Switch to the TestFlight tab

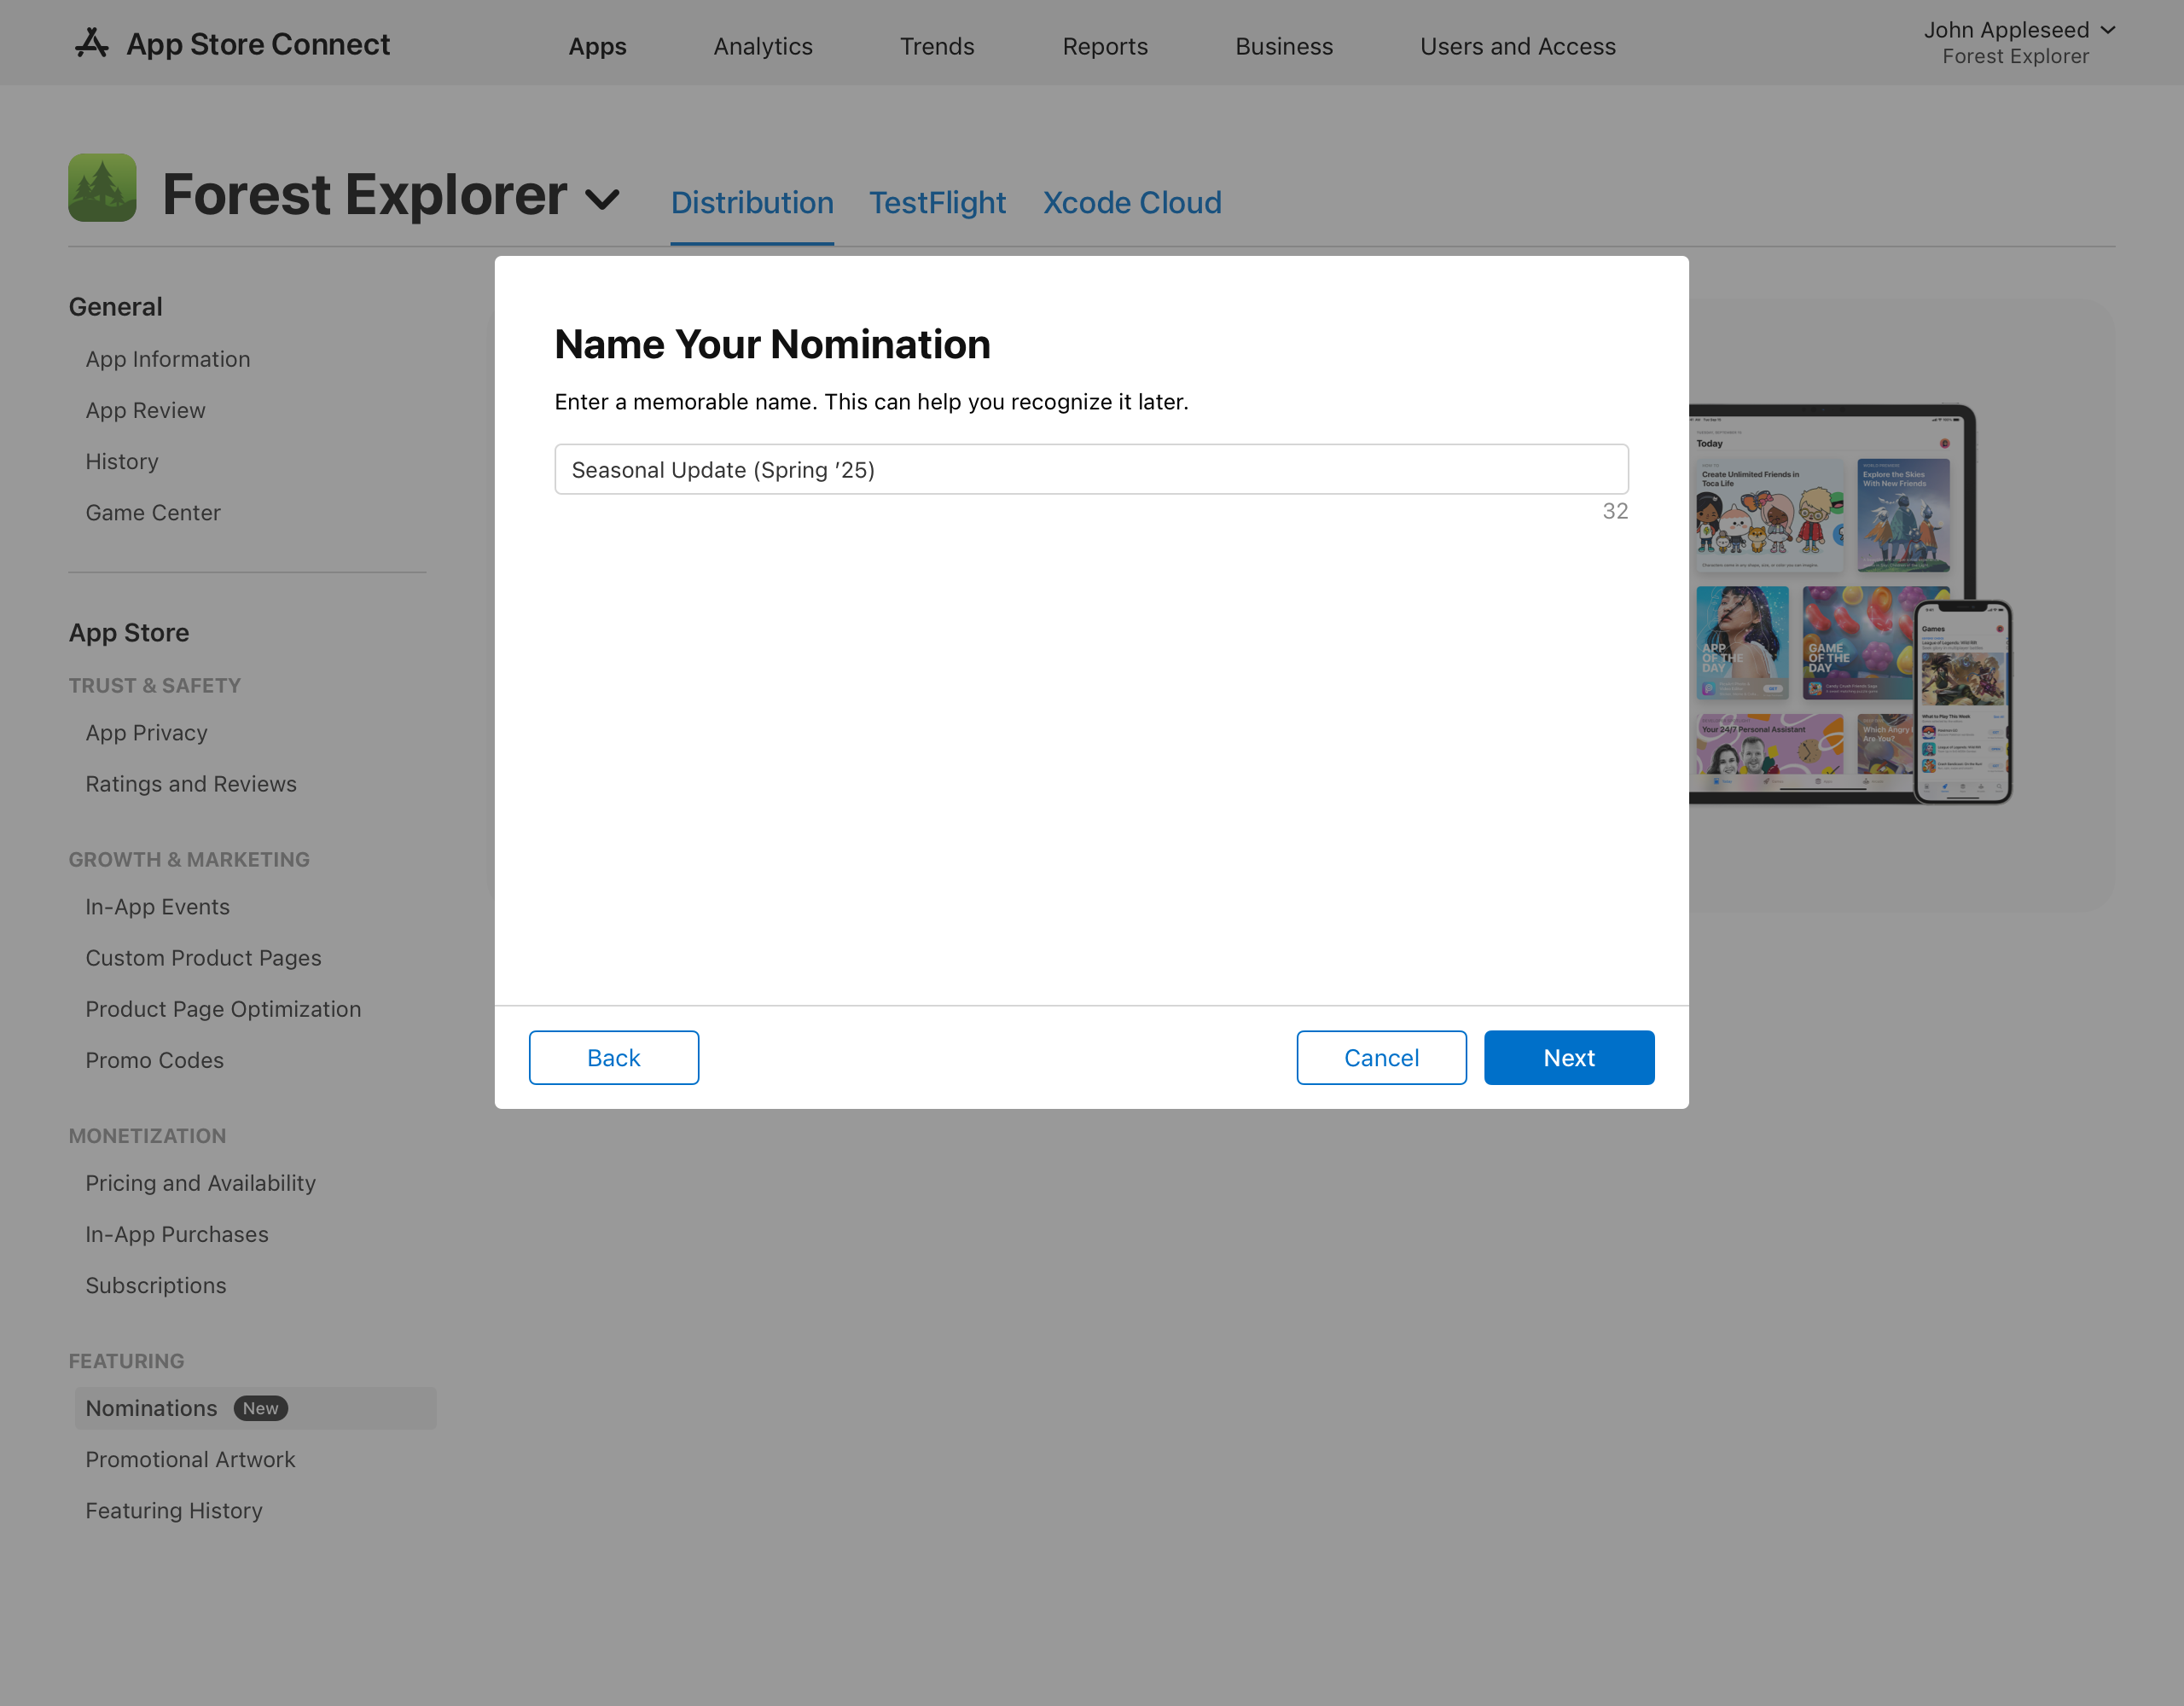(x=938, y=202)
